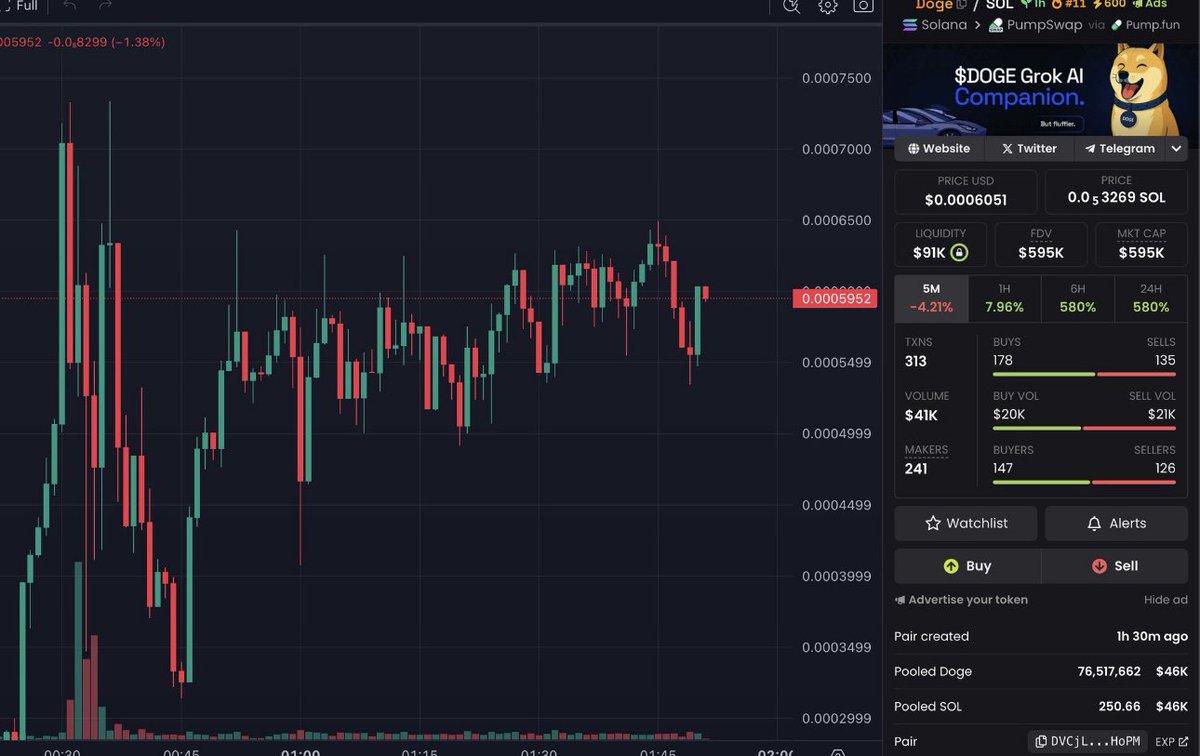Viewport: 1200px width, 756px height.
Task: Open the token Website link
Action: pyautogui.click(x=938, y=148)
